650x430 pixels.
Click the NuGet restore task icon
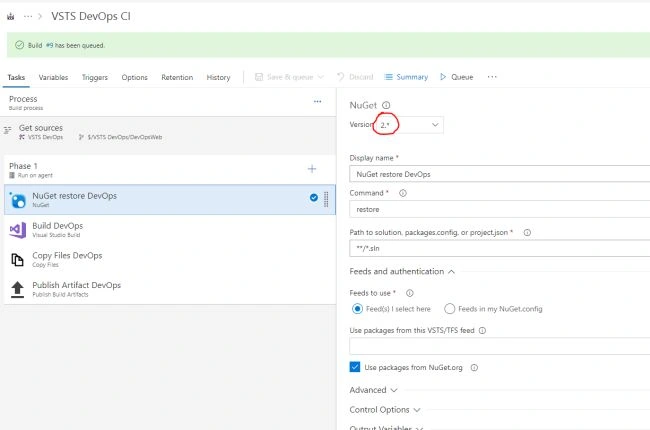tap(18, 200)
